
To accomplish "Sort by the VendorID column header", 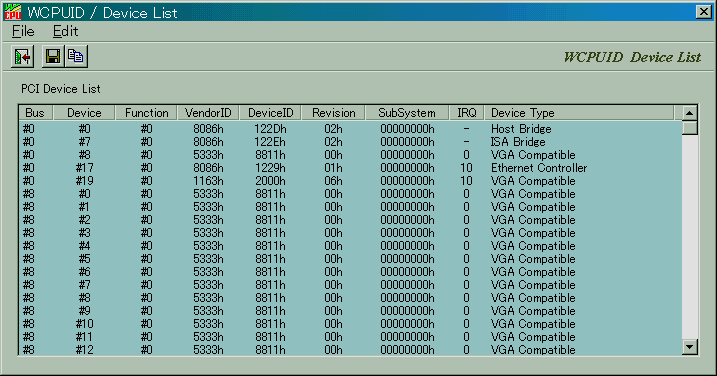I will [208, 113].
